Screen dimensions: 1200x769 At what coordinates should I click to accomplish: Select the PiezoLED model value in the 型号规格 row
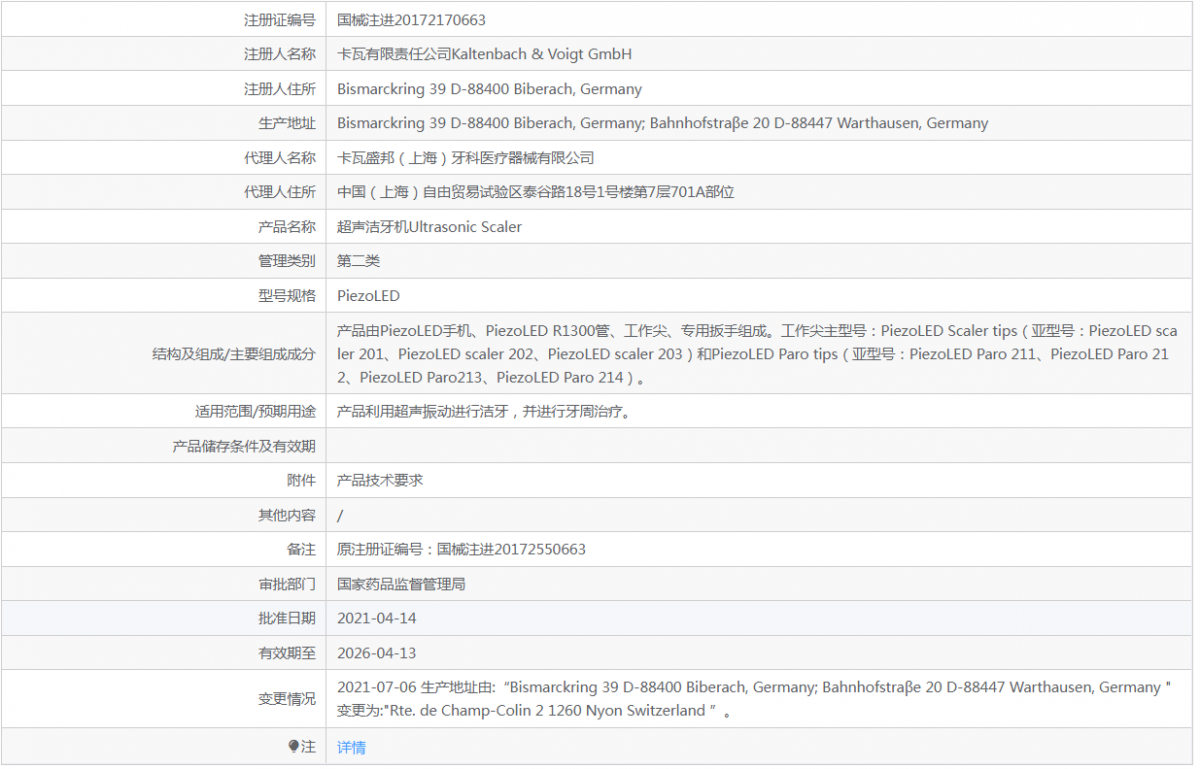tap(368, 296)
